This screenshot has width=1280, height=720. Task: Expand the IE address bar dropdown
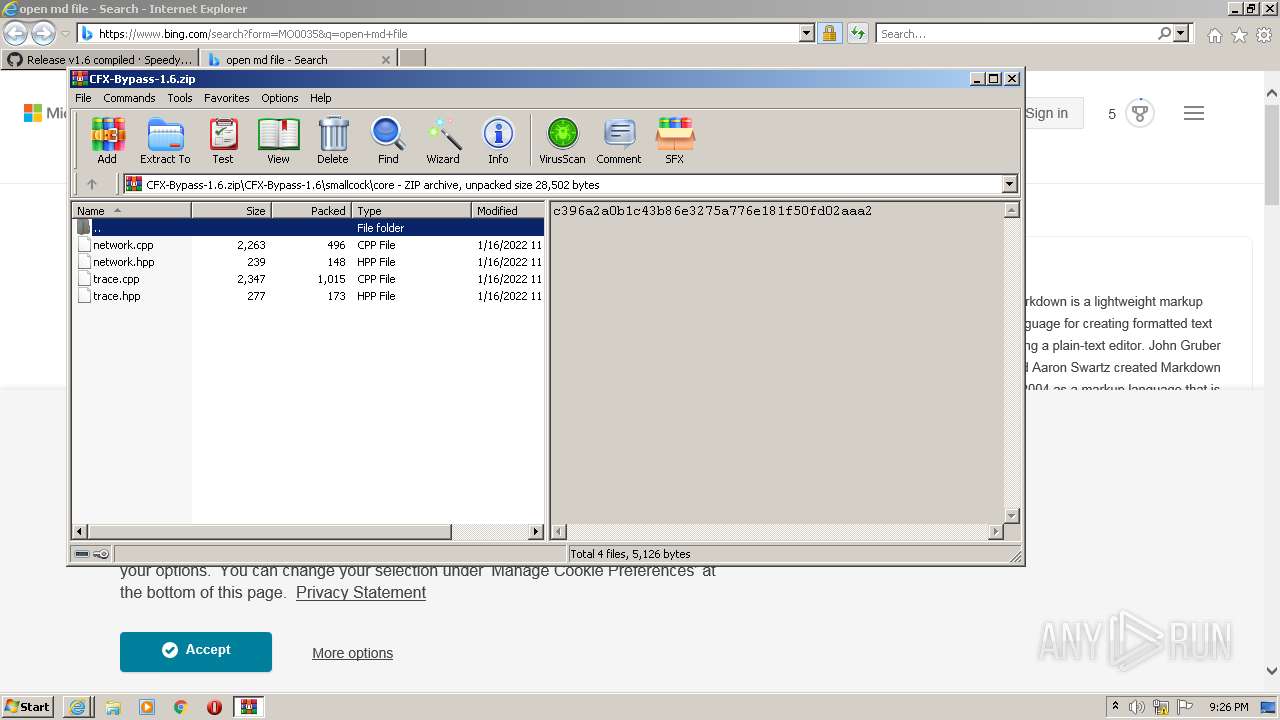coord(807,33)
